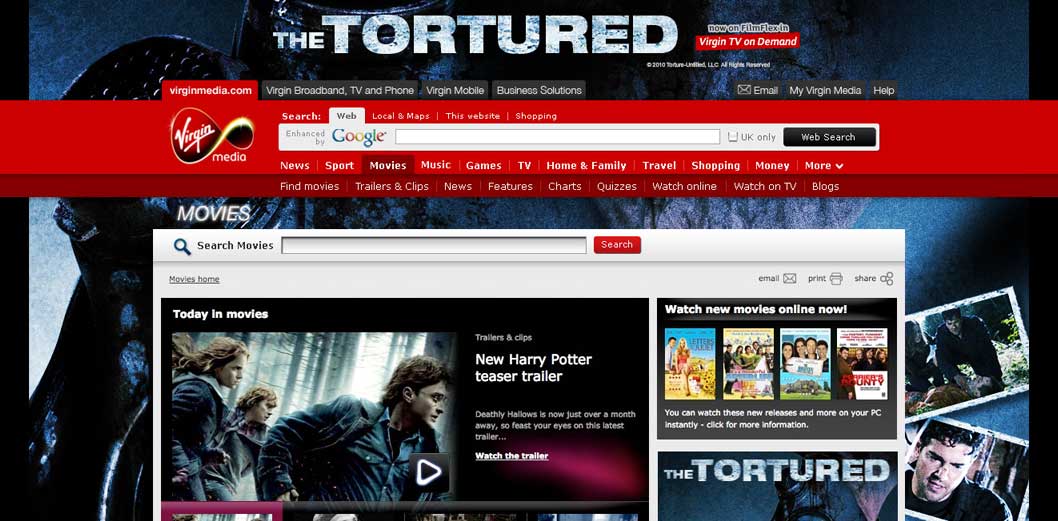Click 'Watch new movies online now!' heading
This screenshot has height=521, width=1058.
[756, 309]
